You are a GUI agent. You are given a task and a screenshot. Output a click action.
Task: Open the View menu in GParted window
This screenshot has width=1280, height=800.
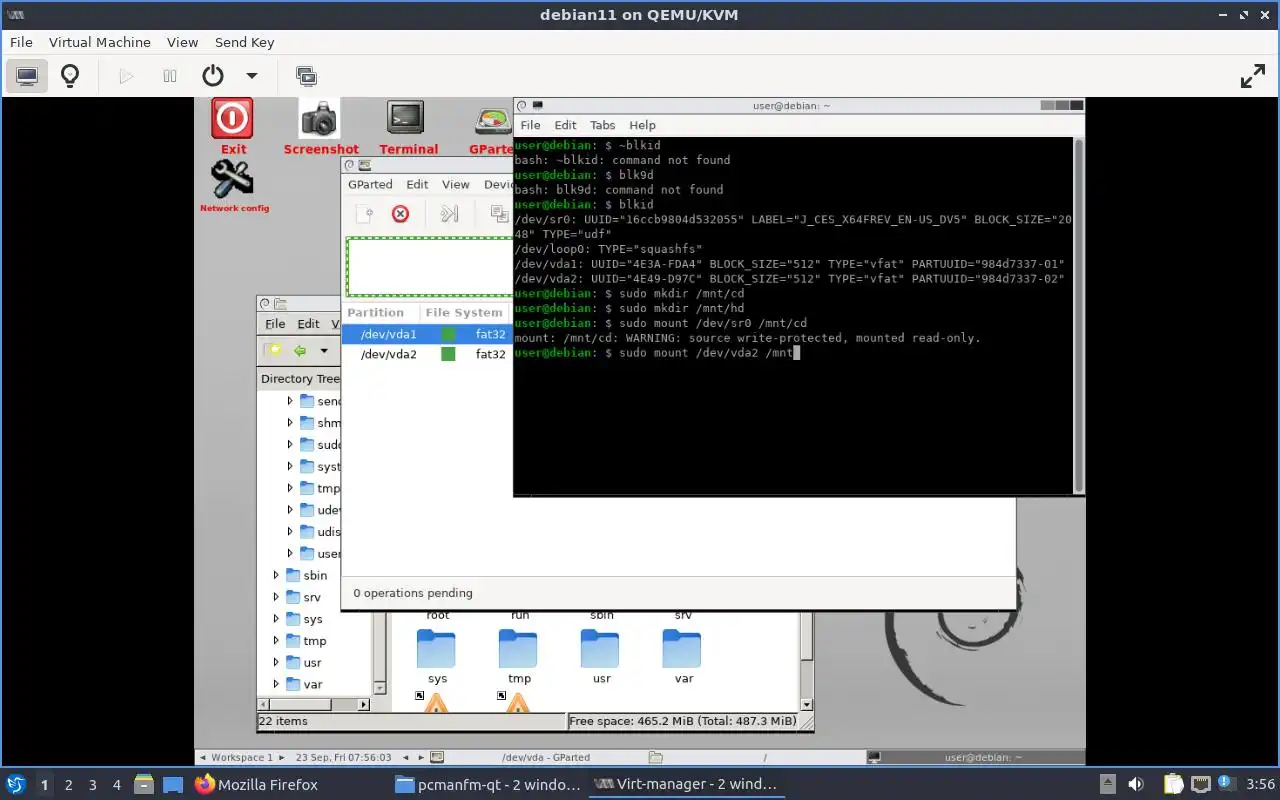pyautogui.click(x=455, y=184)
